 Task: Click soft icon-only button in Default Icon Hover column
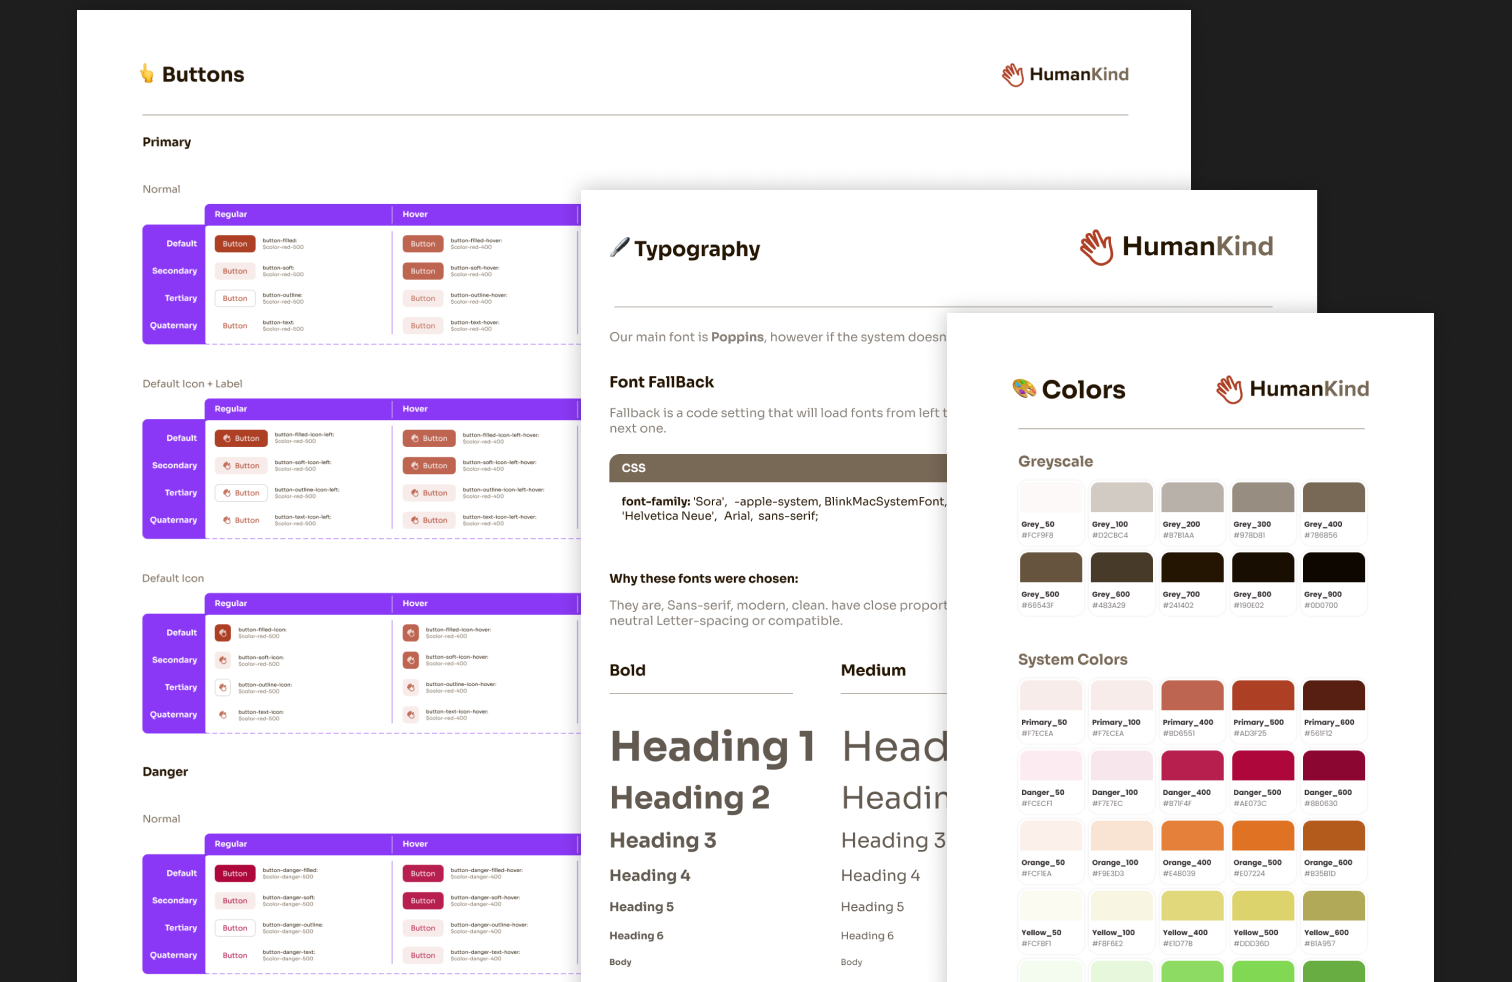click(410, 660)
